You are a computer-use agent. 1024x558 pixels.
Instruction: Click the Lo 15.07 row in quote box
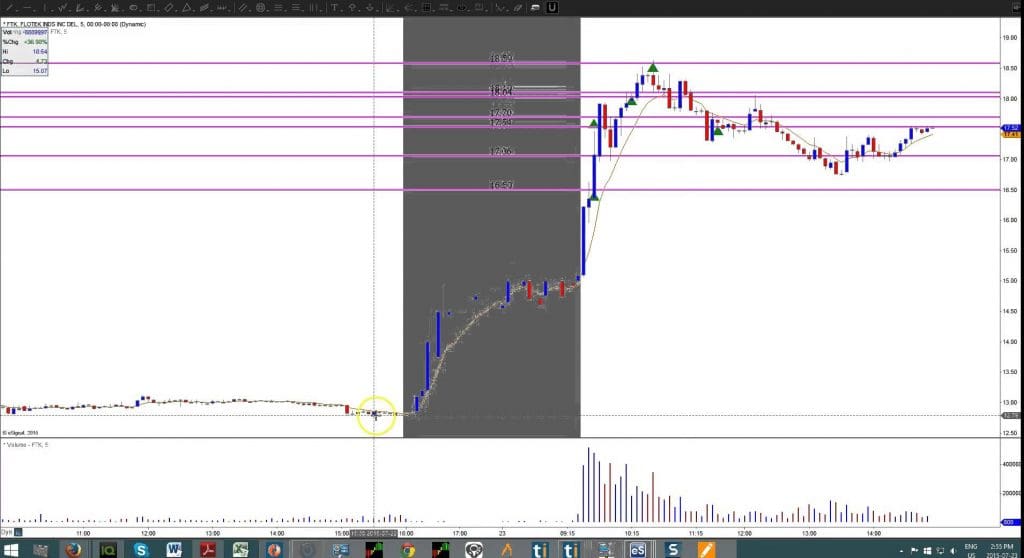coord(25,71)
